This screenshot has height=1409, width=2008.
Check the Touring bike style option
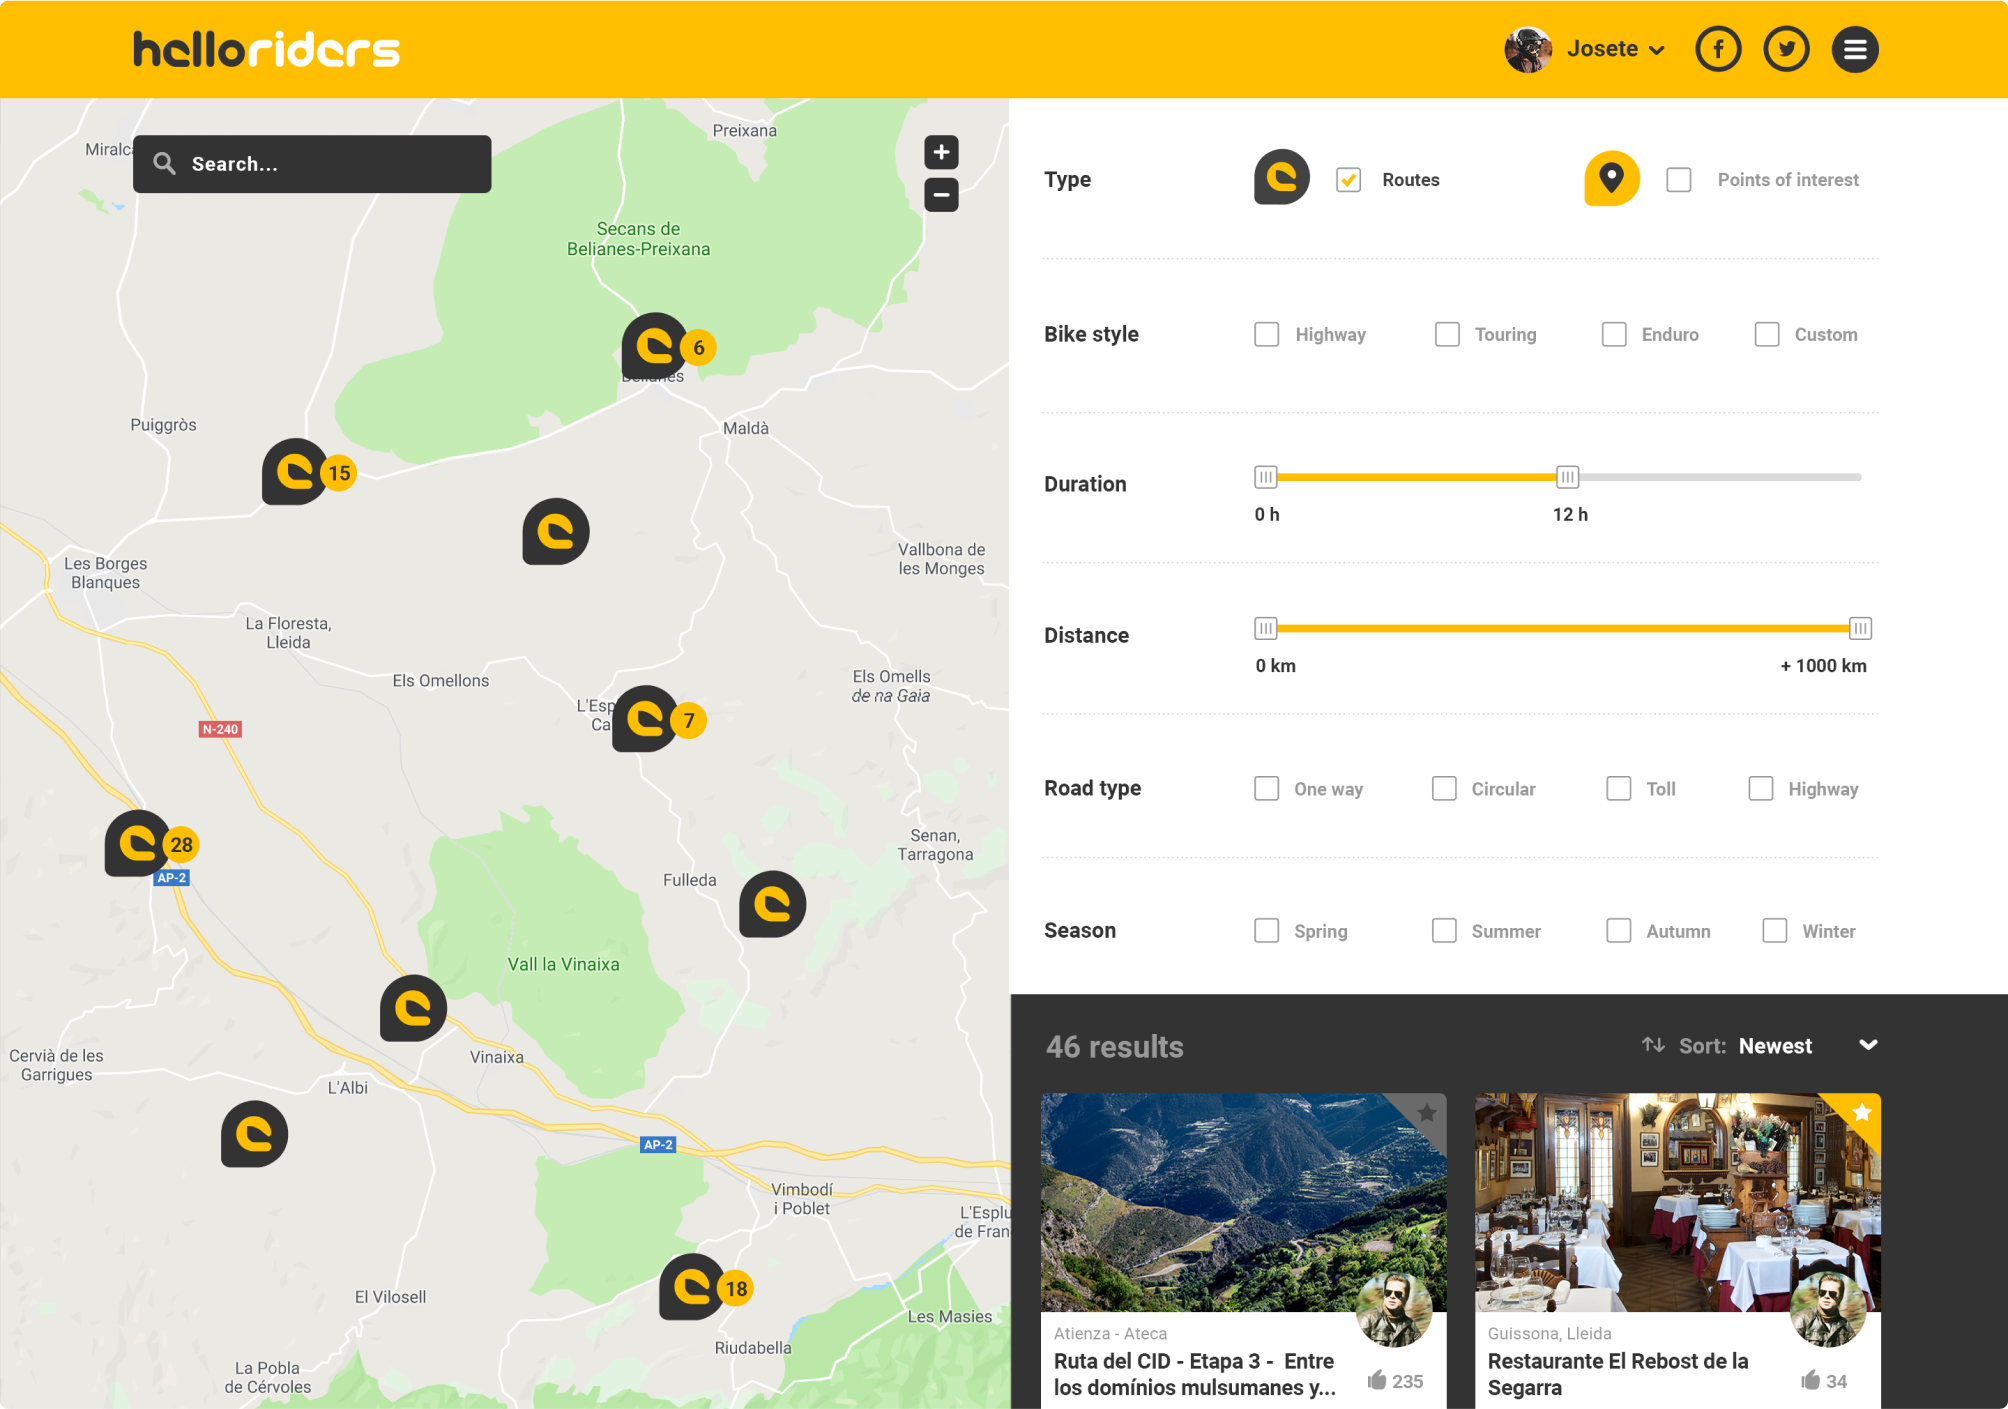1447,334
